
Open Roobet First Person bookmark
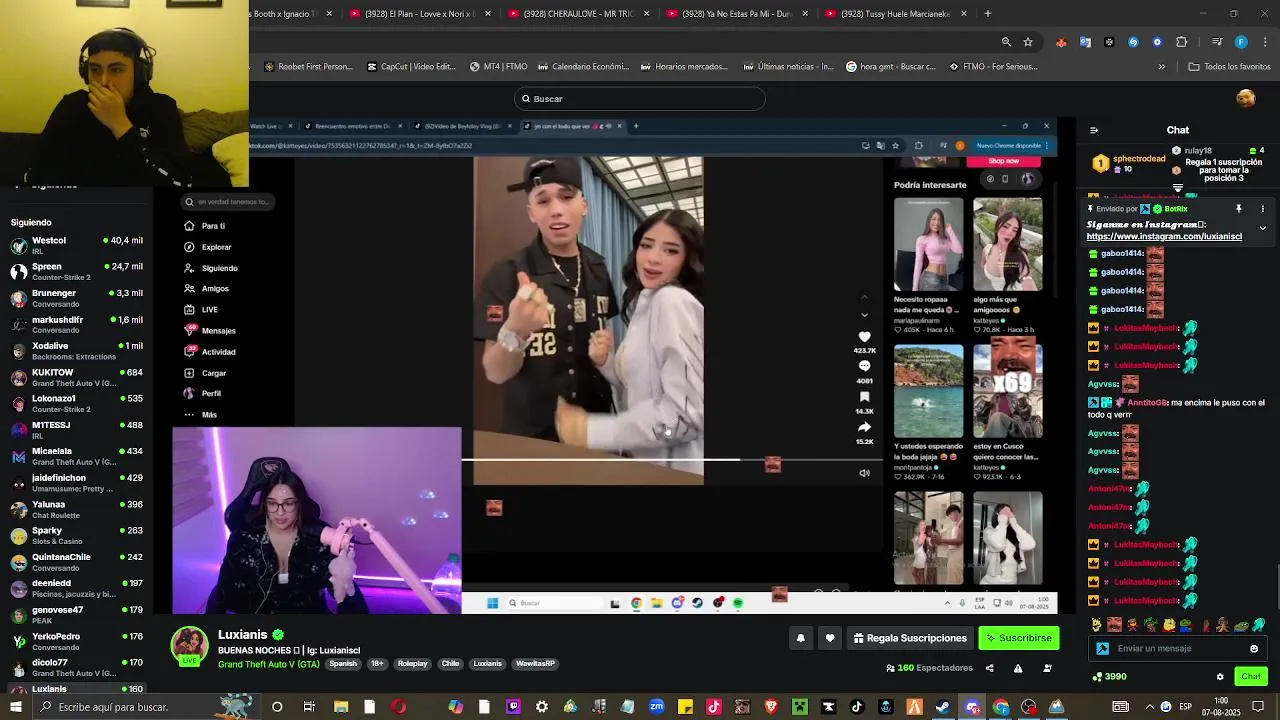pos(308,67)
